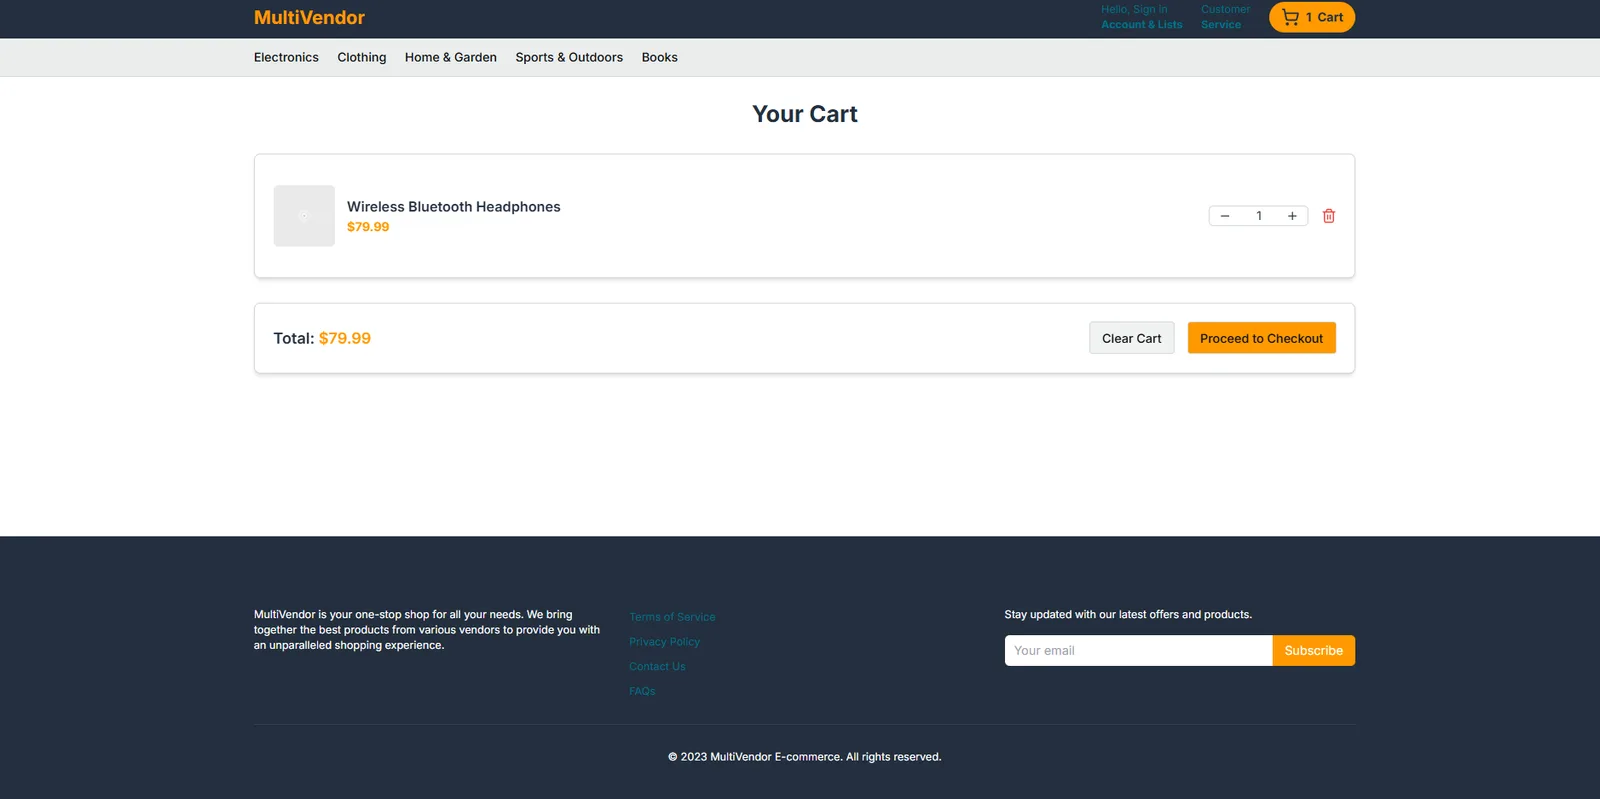Click the Your Cart heading
This screenshot has height=799, width=1600.
click(x=805, y=114)
